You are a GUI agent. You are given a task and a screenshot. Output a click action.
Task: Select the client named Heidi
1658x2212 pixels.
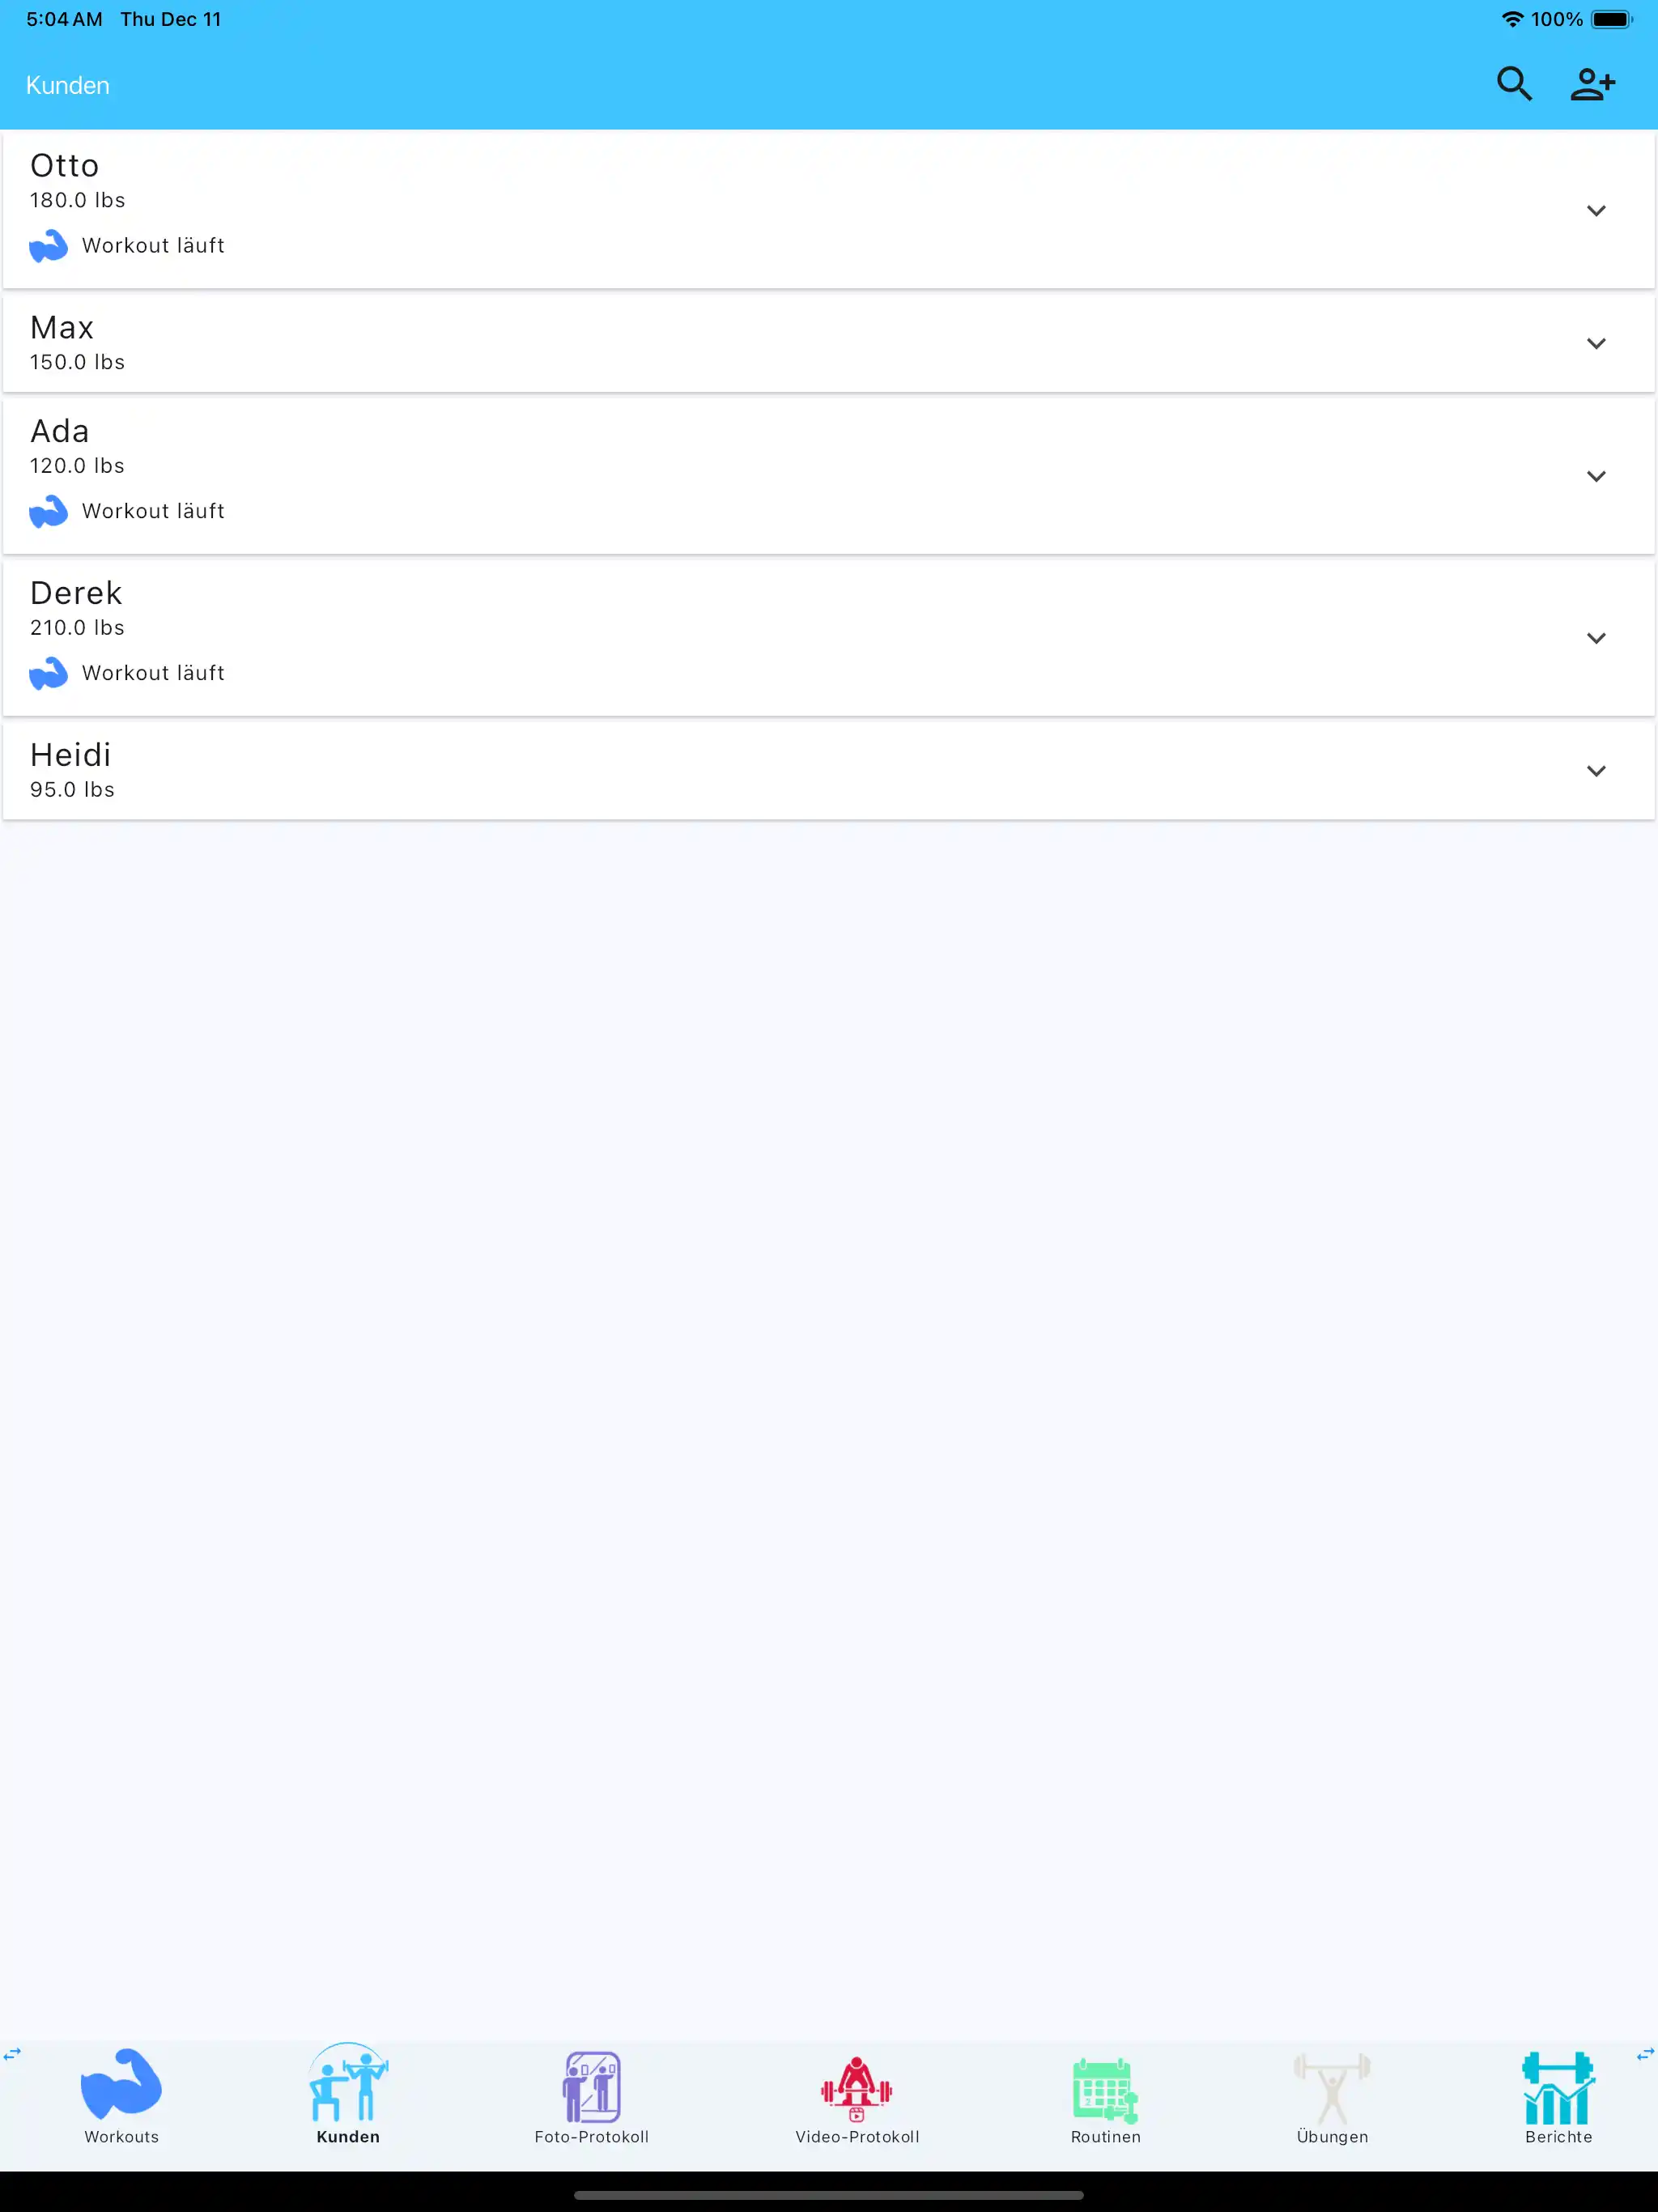[70, 754]
